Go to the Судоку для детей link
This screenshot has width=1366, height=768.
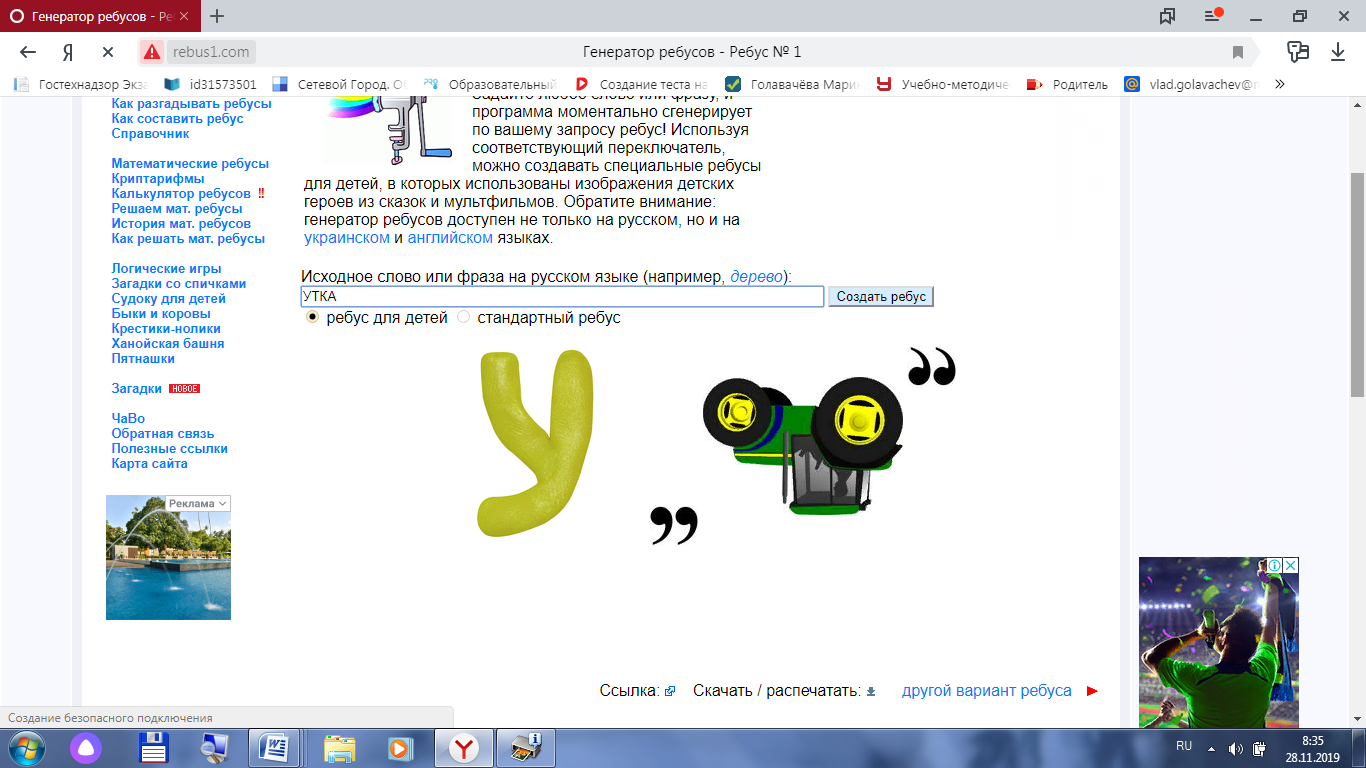(169, 298)
